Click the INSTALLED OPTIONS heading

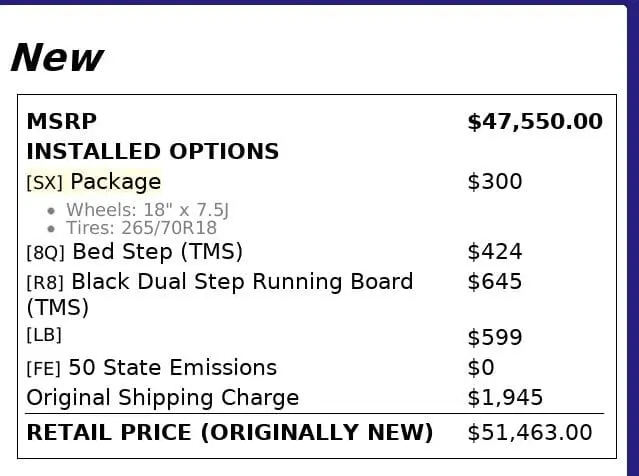coord(153,152)
